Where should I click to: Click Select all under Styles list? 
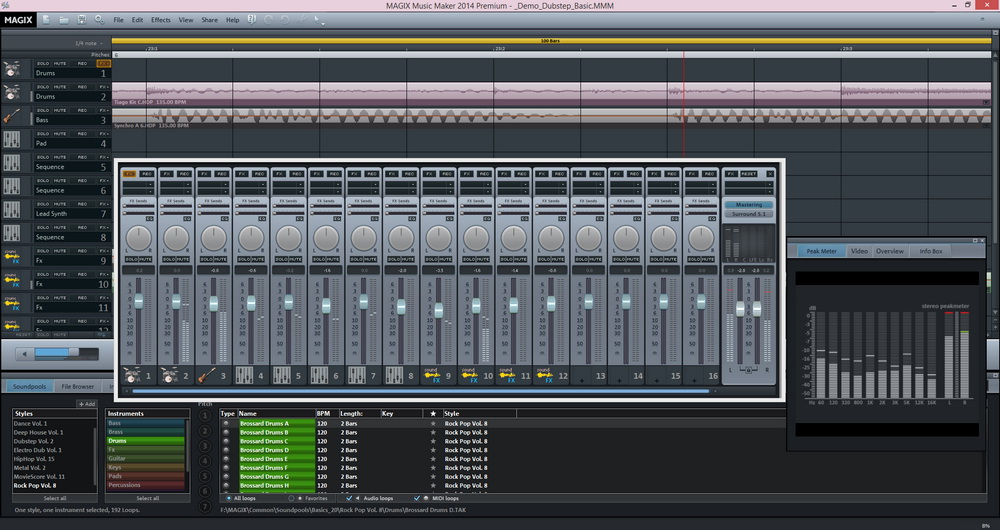(x=55, y=498)
